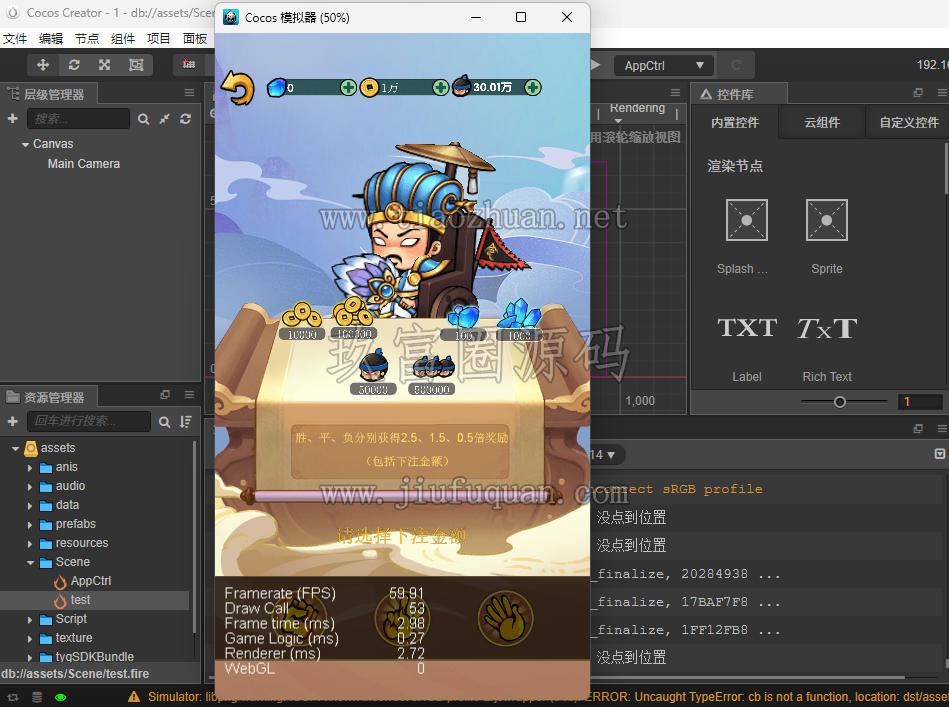Select the scale transform tool
This screenshot has width=949, height=707.
[x=105, y=65]
